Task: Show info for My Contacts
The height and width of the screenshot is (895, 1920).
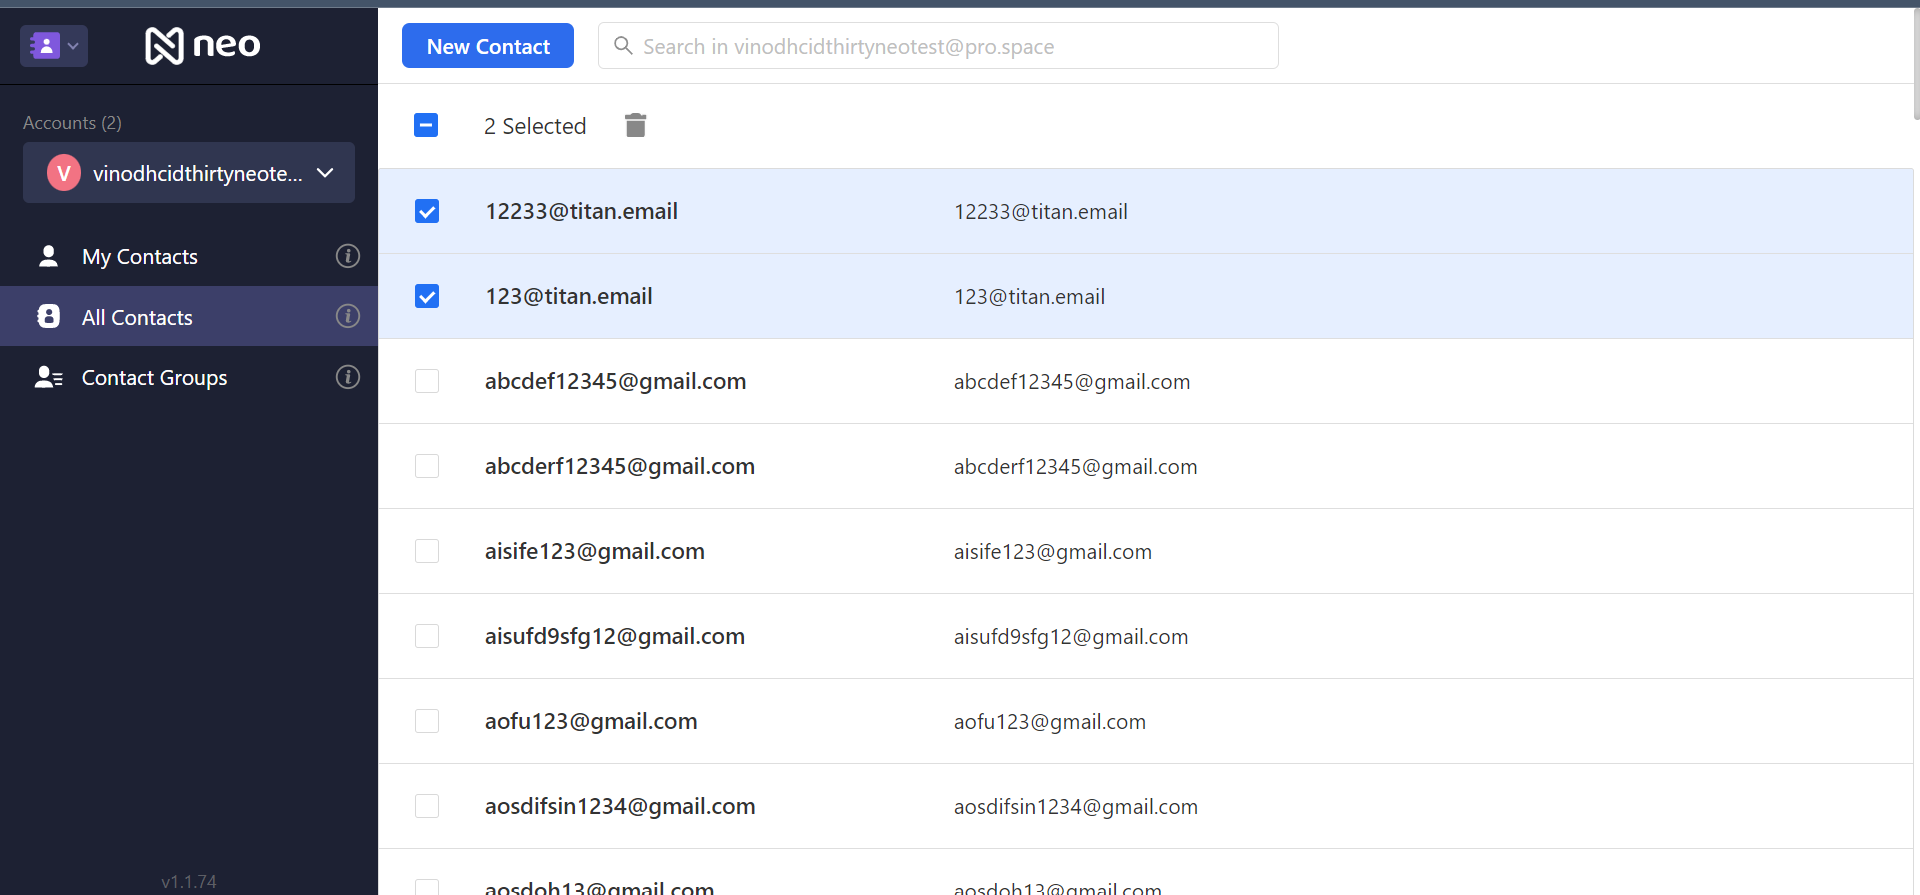Action: click(348, 256)
